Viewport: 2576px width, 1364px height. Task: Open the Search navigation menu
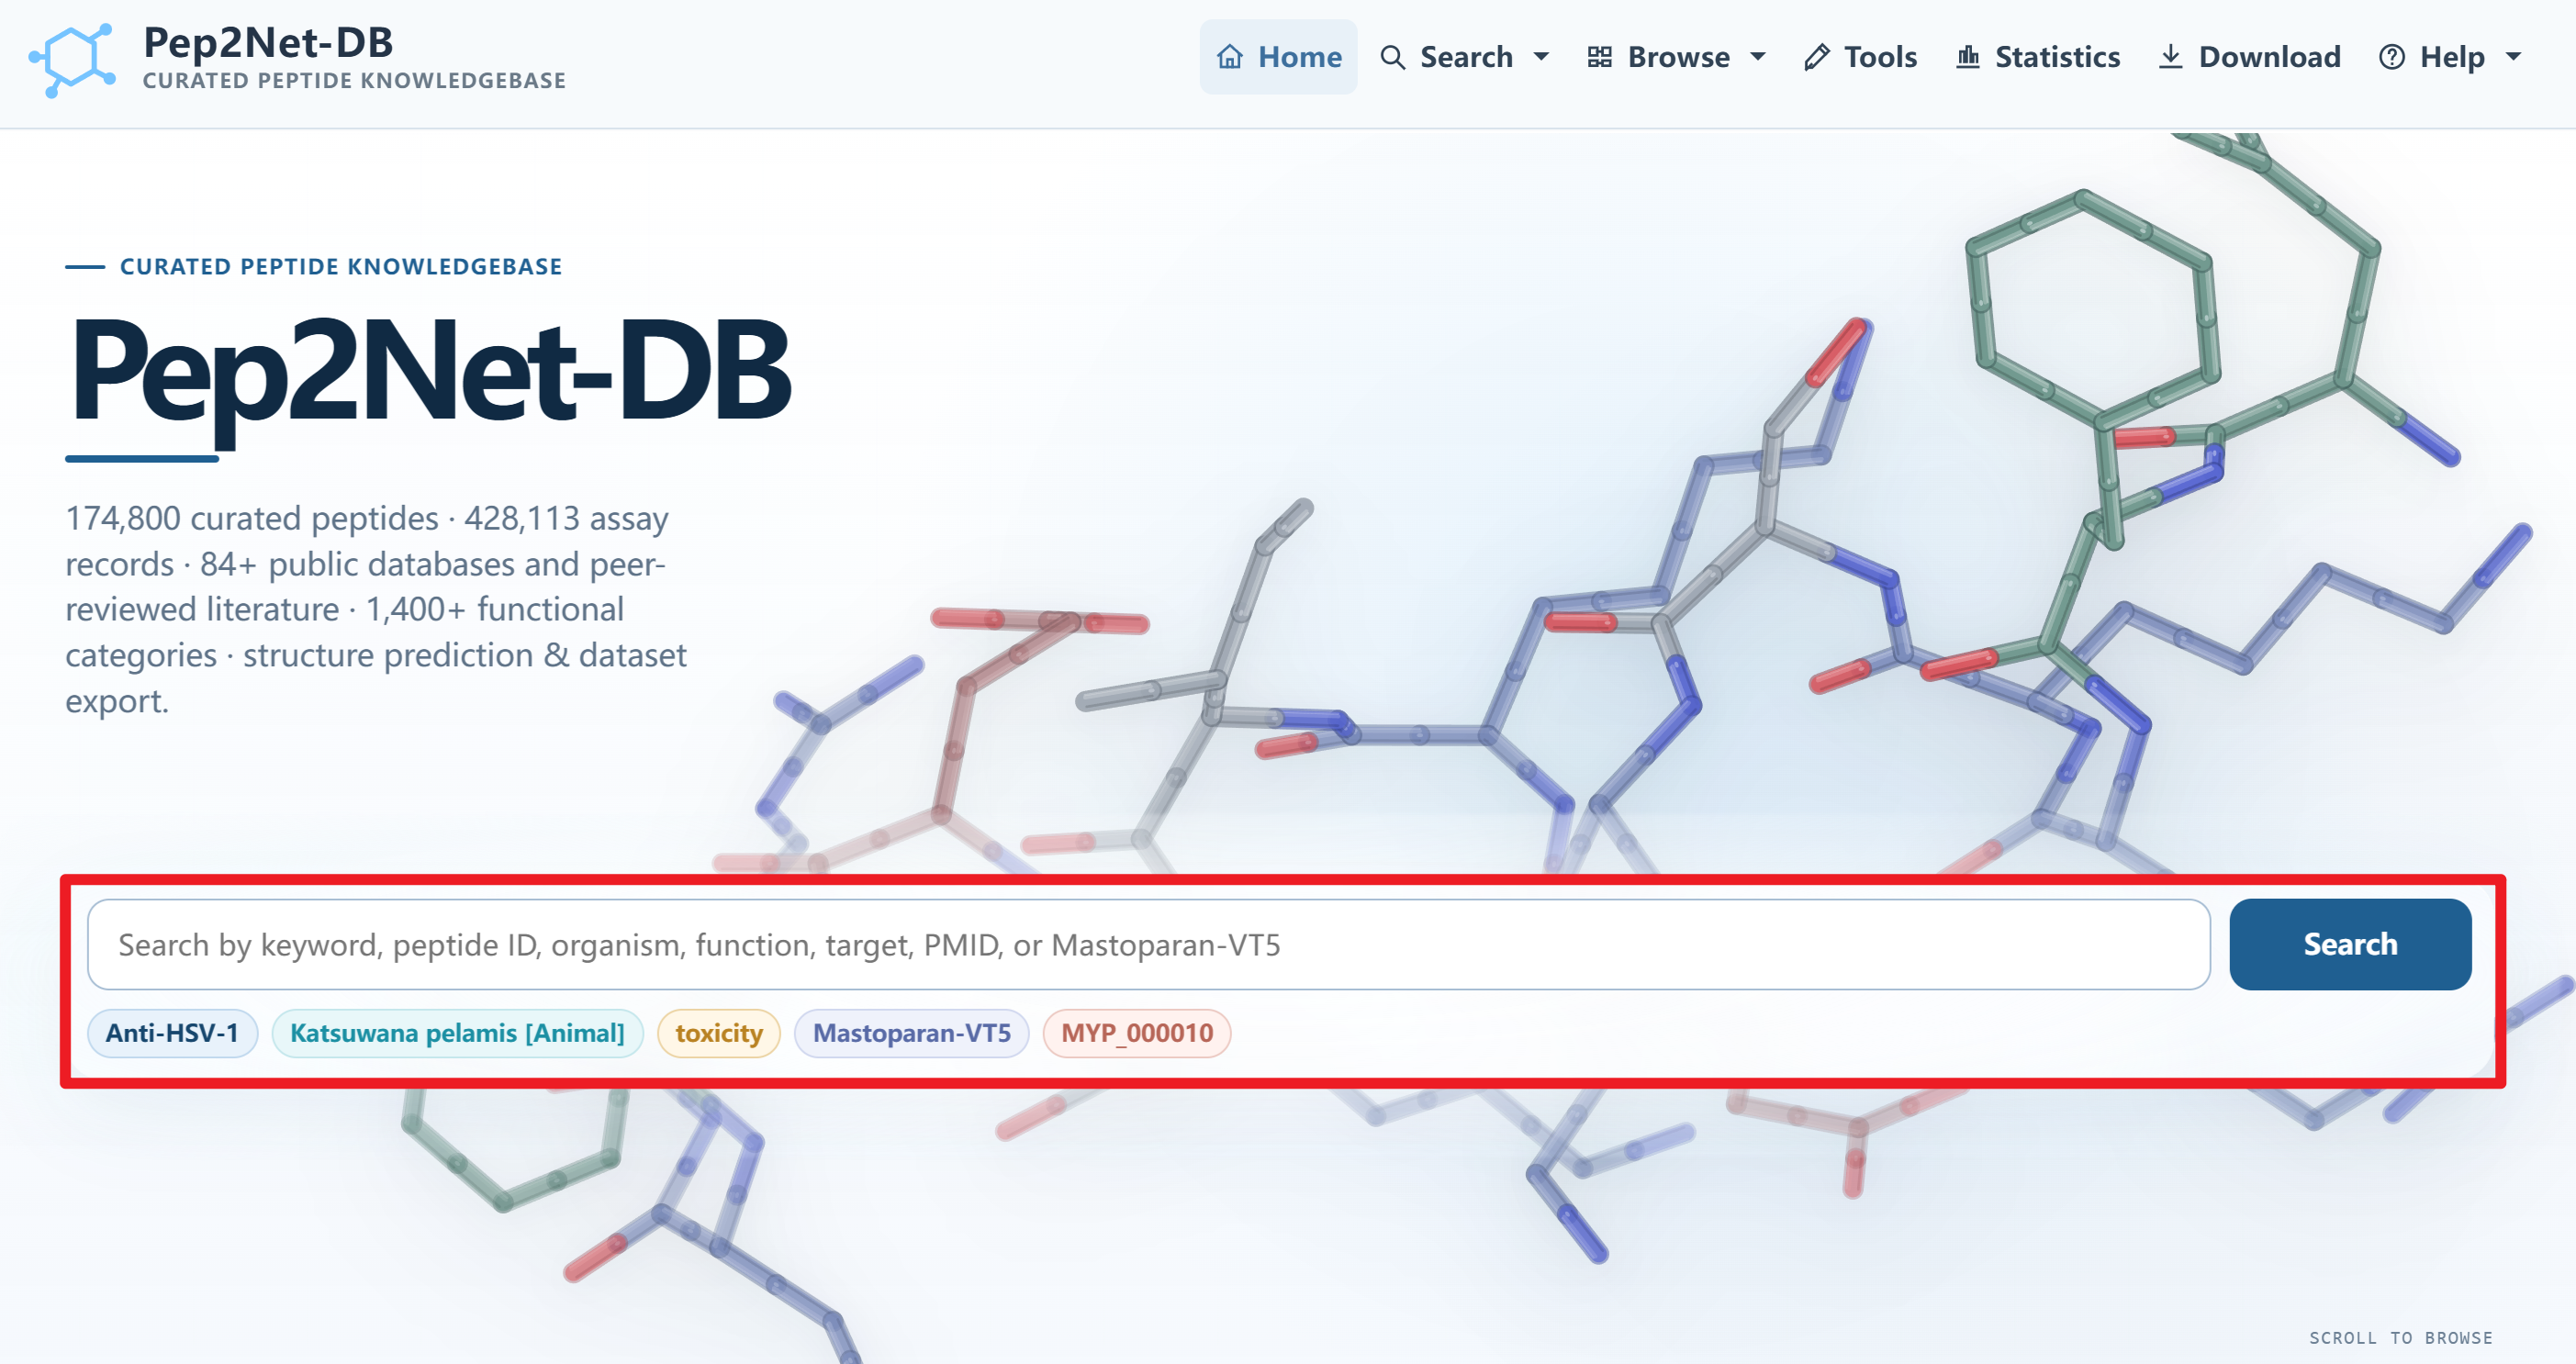(1465, 57)
